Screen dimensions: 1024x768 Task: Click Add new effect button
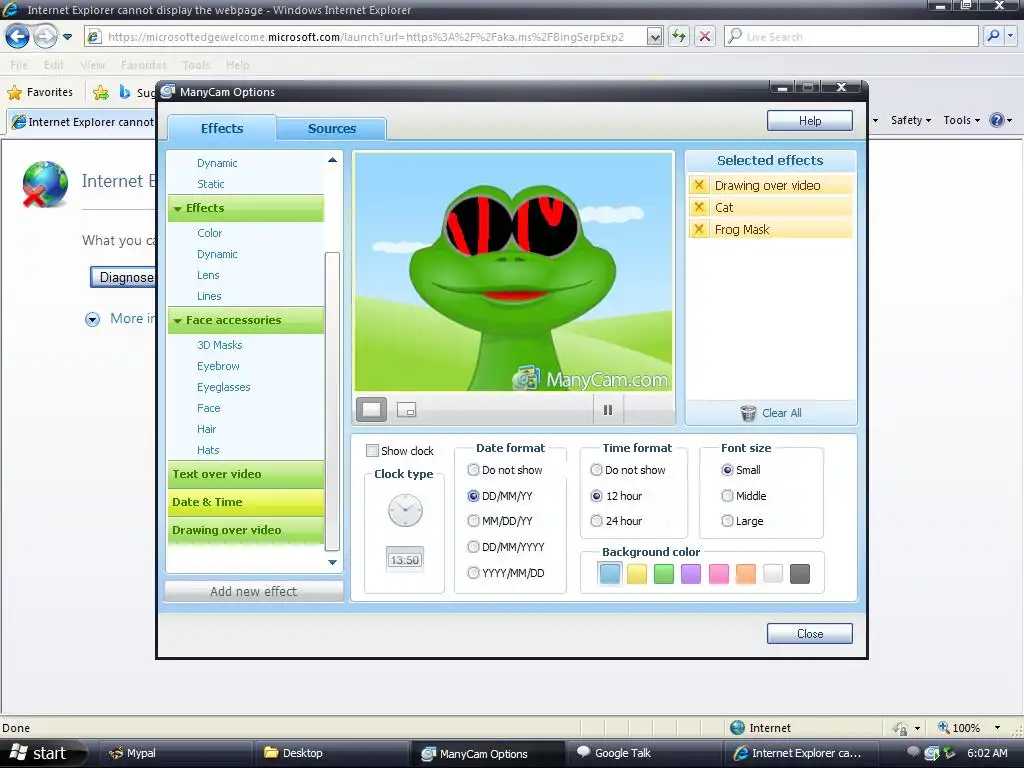[253, 591]
